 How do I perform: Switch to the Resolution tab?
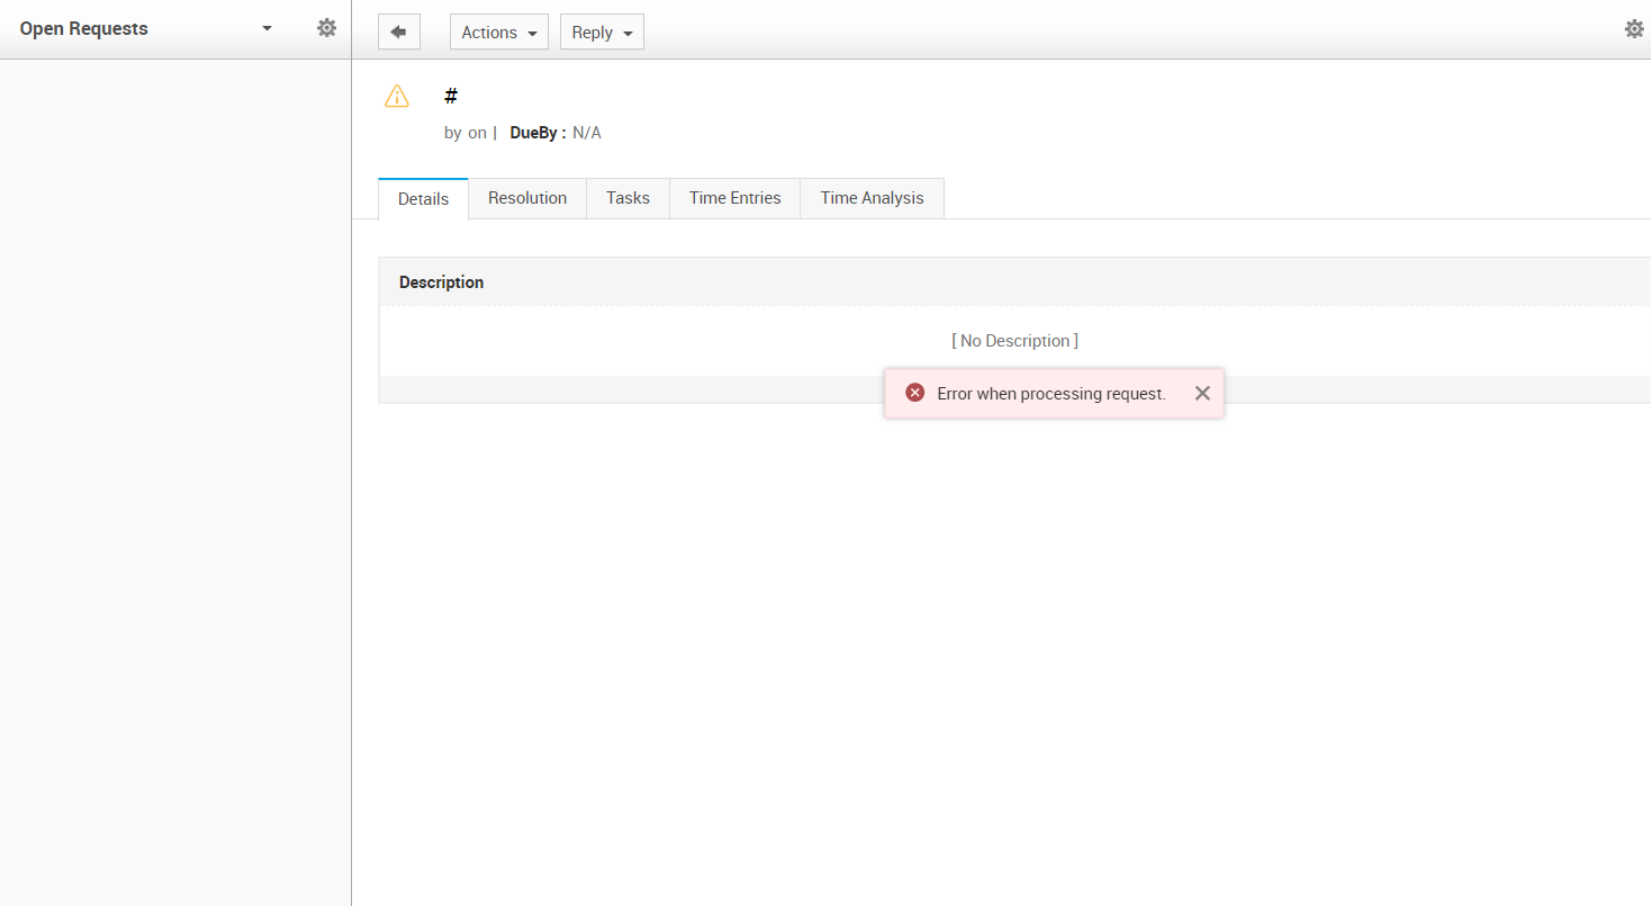click(x=527, y=198)
